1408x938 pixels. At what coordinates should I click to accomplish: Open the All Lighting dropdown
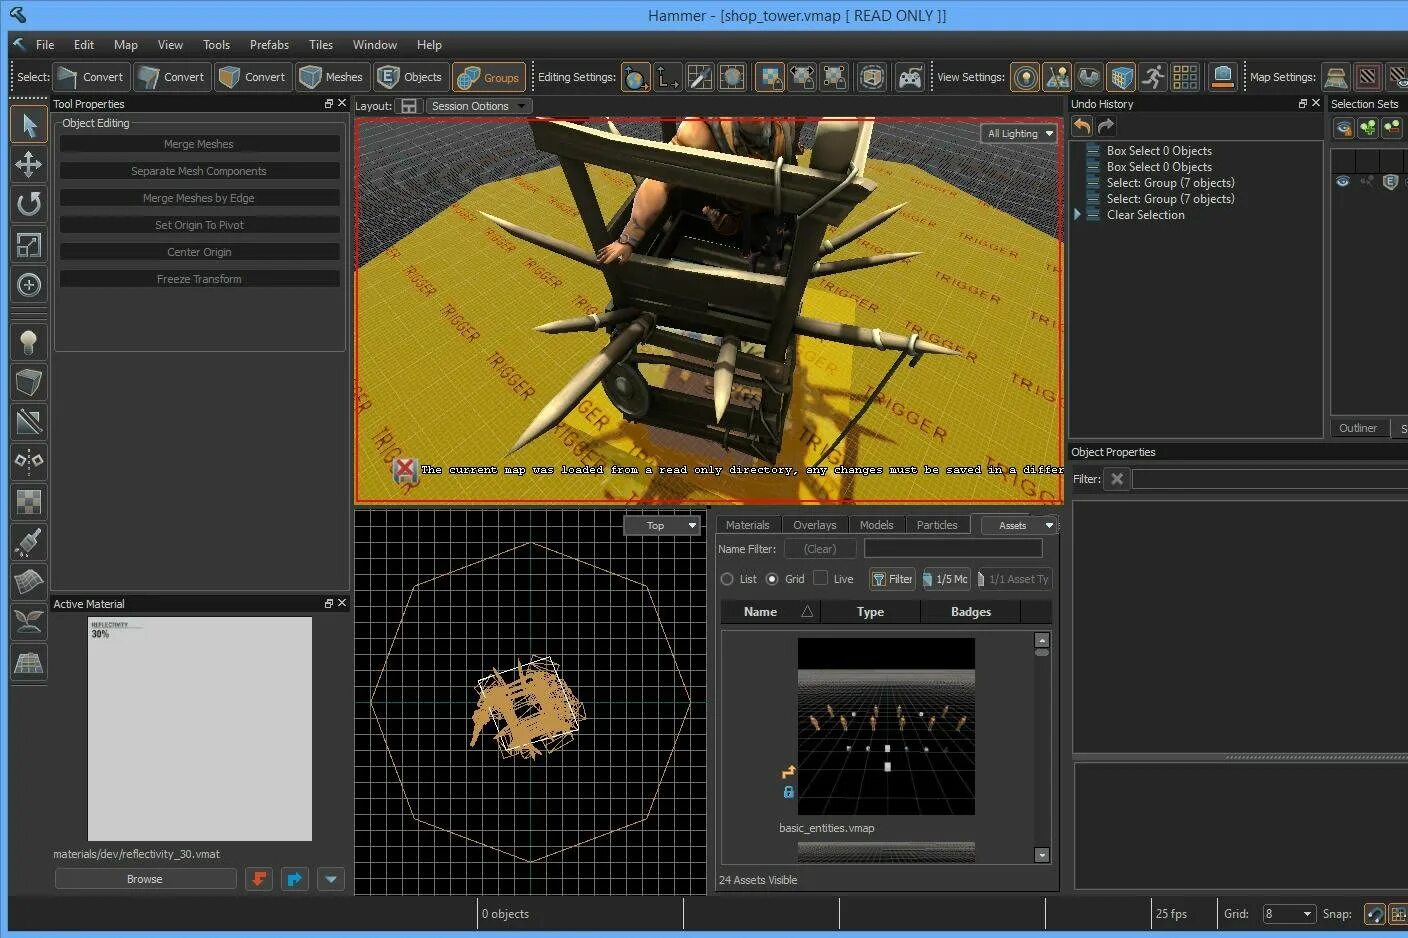pos(1020,133)
